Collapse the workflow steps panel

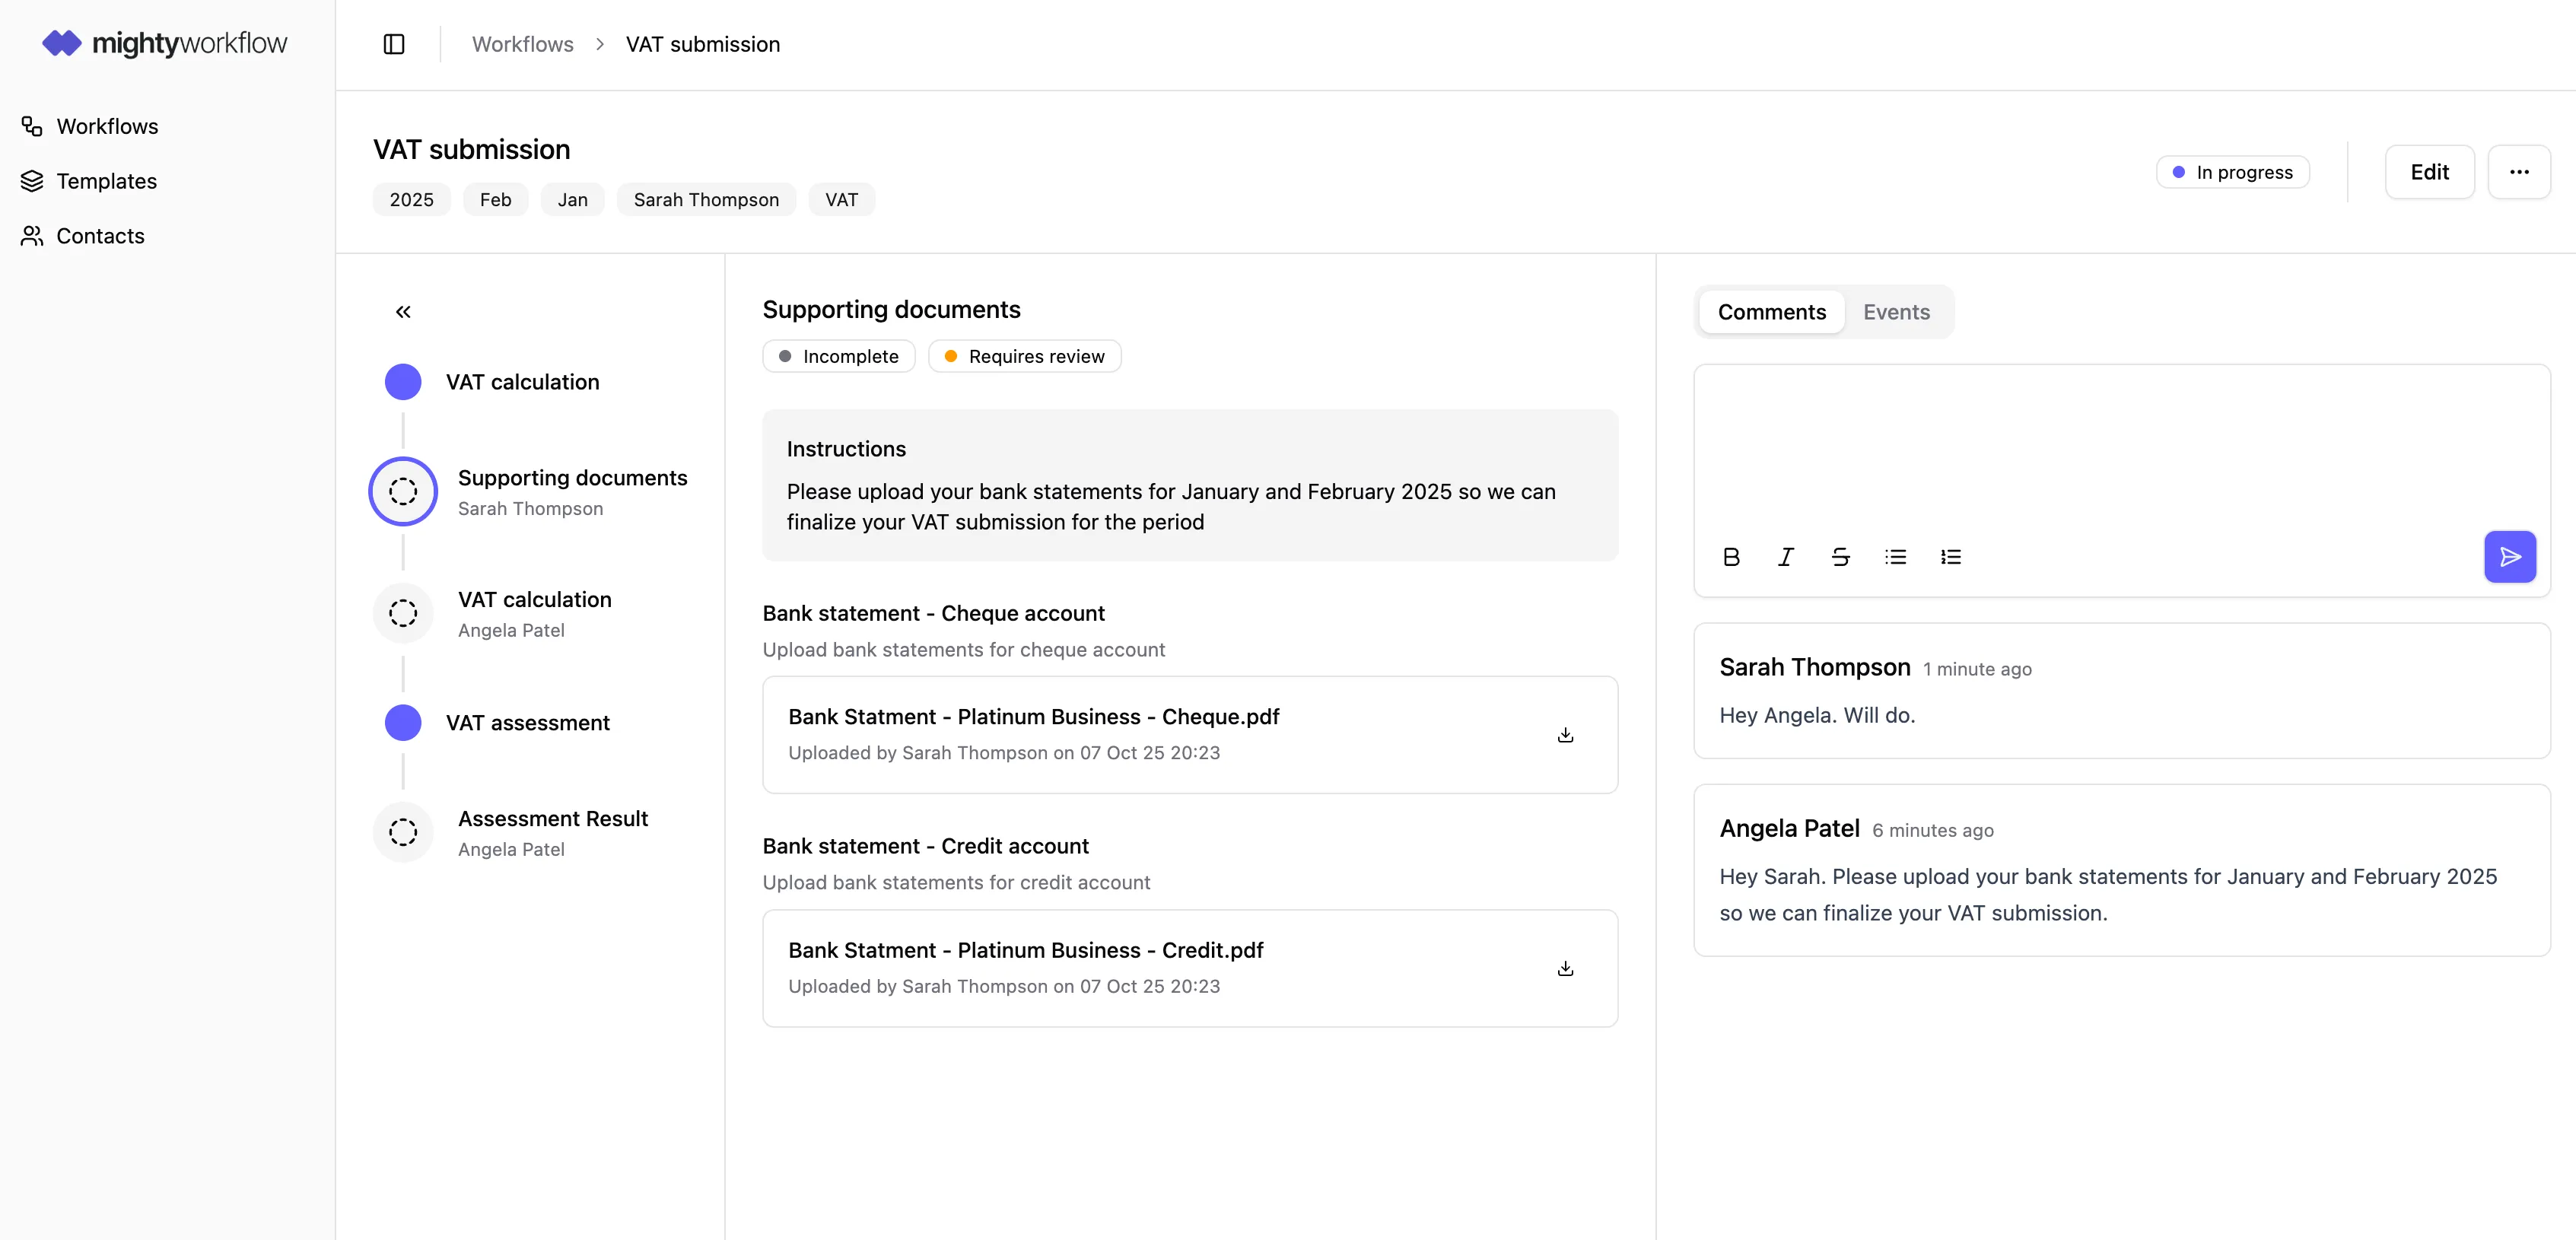pyautogui.click(x=403, y=312)
